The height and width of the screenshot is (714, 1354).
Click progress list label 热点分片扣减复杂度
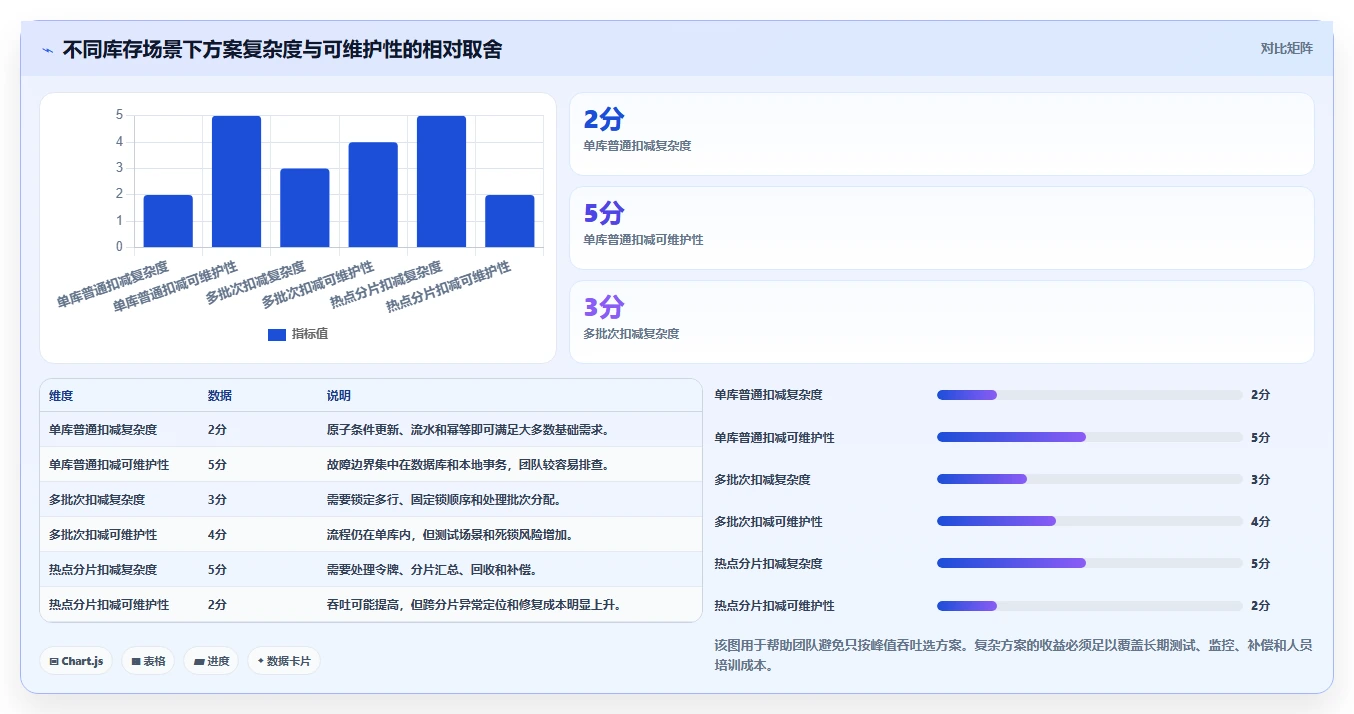(x=768, y=564)
